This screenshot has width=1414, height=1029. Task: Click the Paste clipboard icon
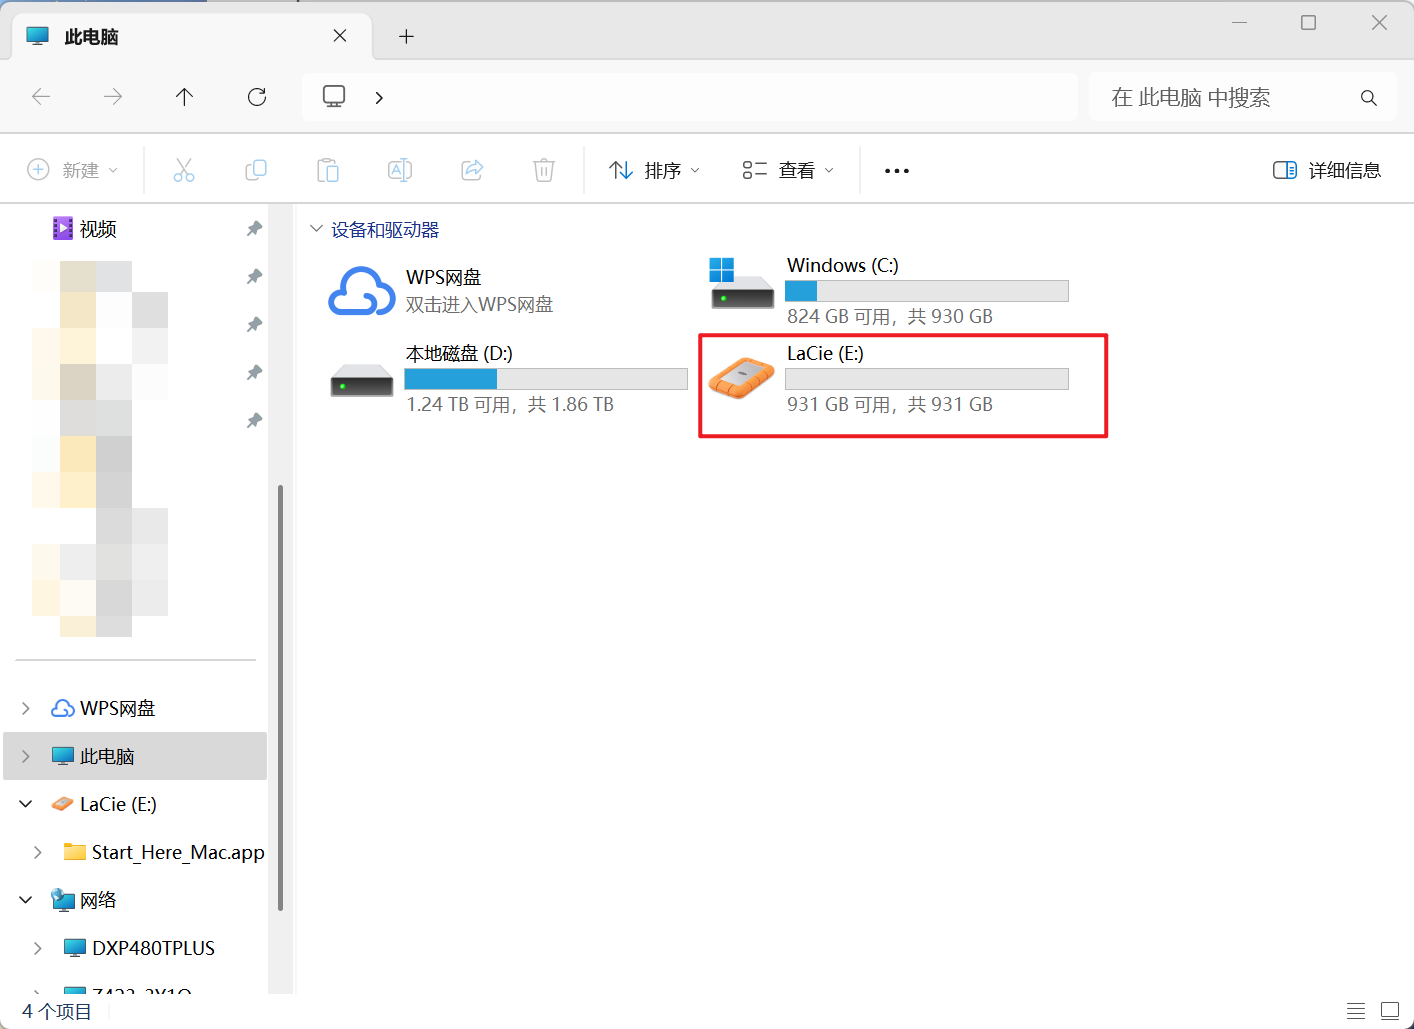(x=328, y=170)
